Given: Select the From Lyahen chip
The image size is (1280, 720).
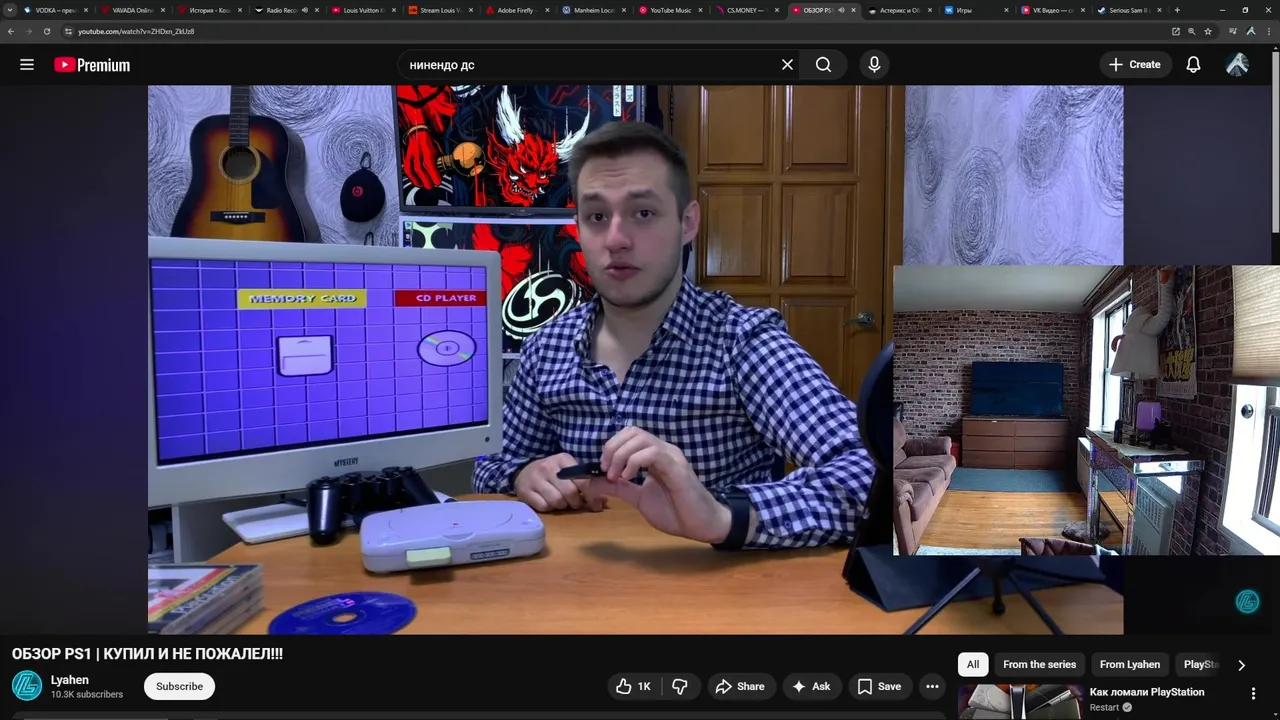Looking at the screenshot, I should tap(1130, 664).
